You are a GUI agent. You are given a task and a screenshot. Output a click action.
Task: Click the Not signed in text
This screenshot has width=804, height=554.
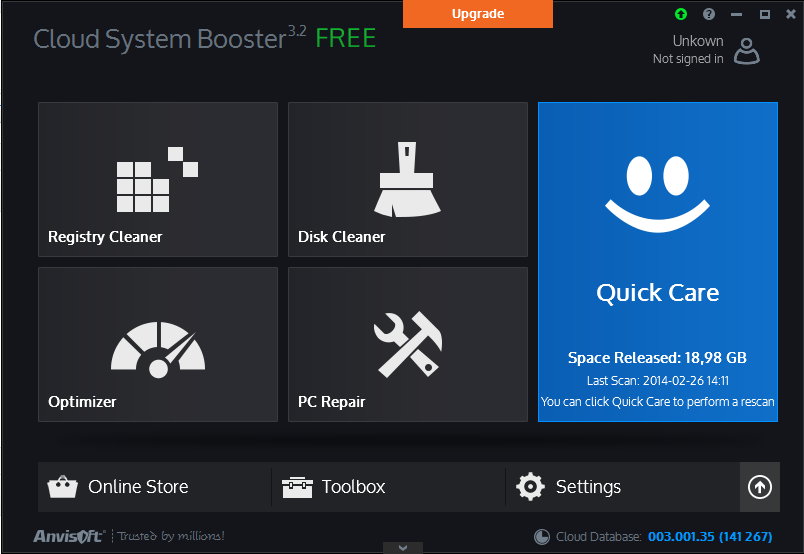pos(688,59)
